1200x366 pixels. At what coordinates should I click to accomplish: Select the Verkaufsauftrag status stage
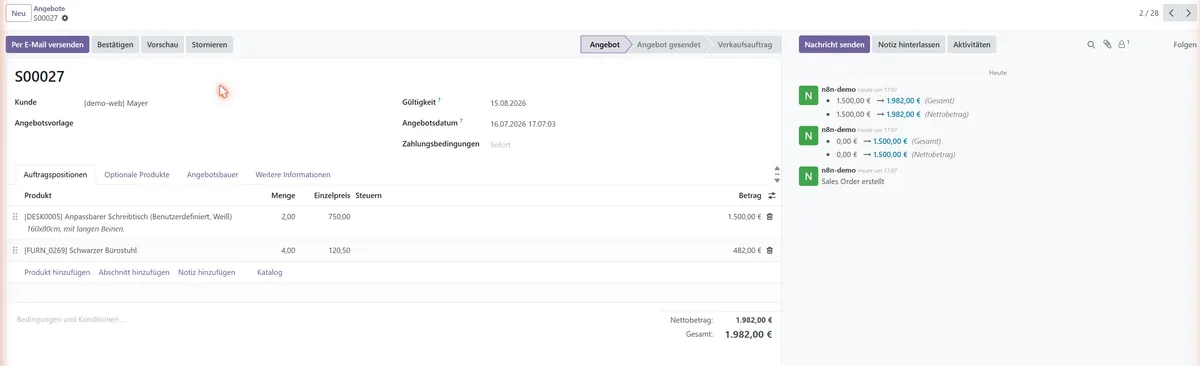745,45
